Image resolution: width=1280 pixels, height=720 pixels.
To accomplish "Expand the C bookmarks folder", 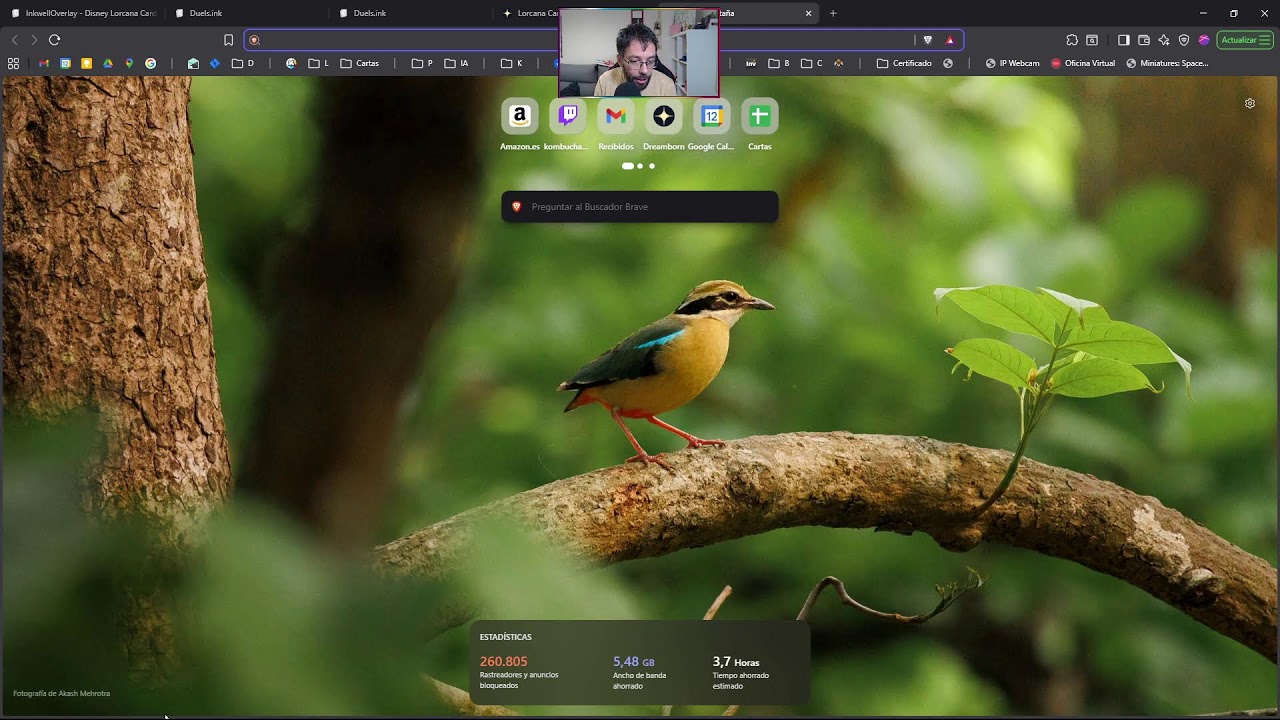I will click(x=812, y=63).
